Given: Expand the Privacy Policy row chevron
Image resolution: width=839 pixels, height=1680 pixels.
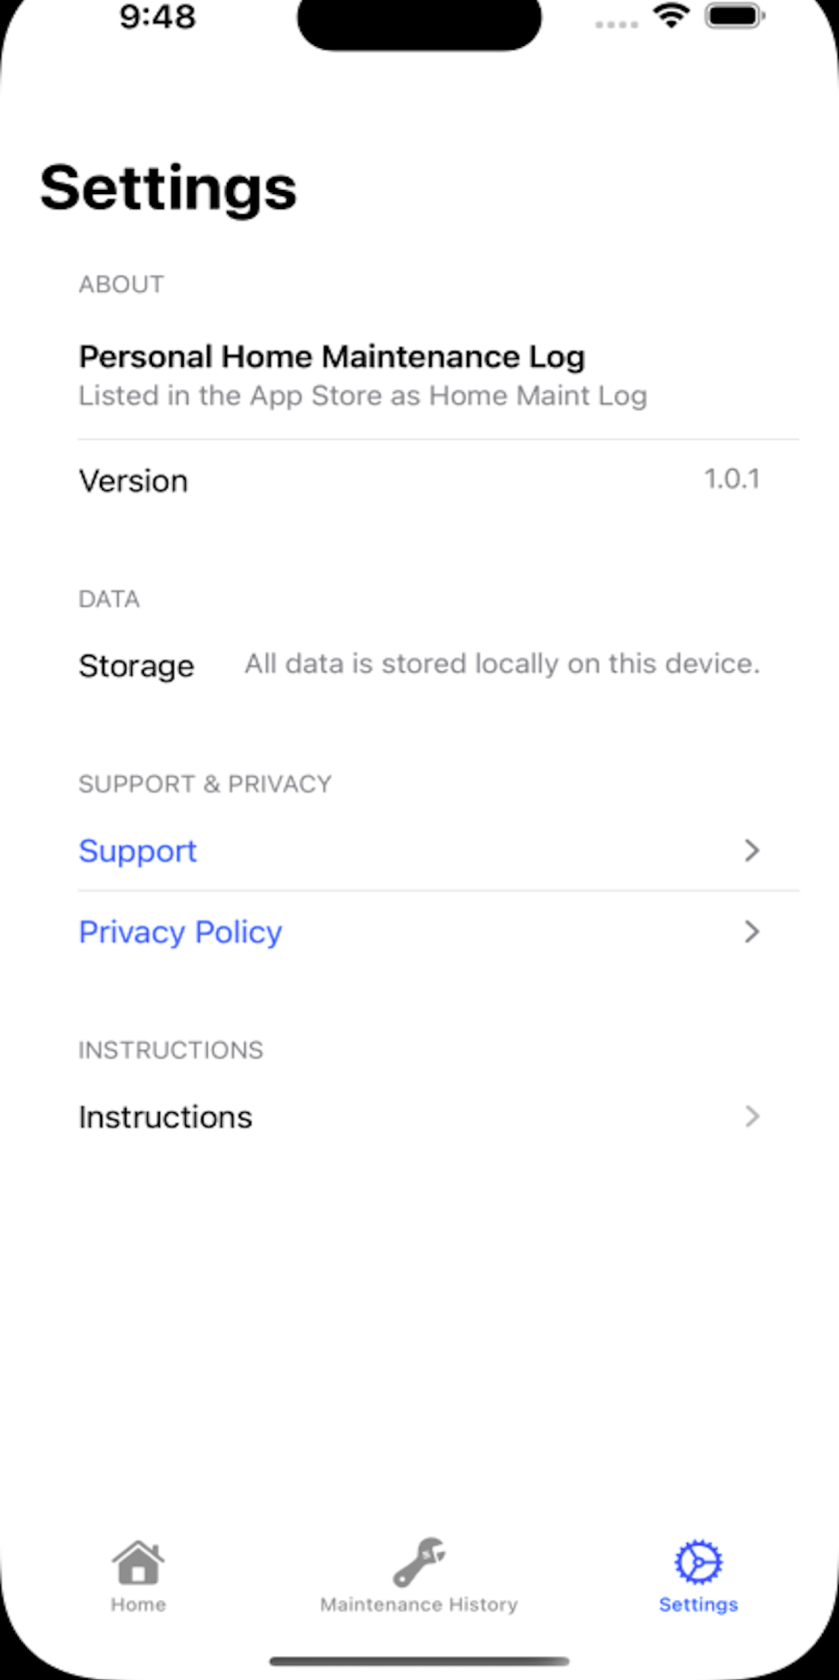Looking at the screenshot, I should pyautogui.click(x=752, y=932).
